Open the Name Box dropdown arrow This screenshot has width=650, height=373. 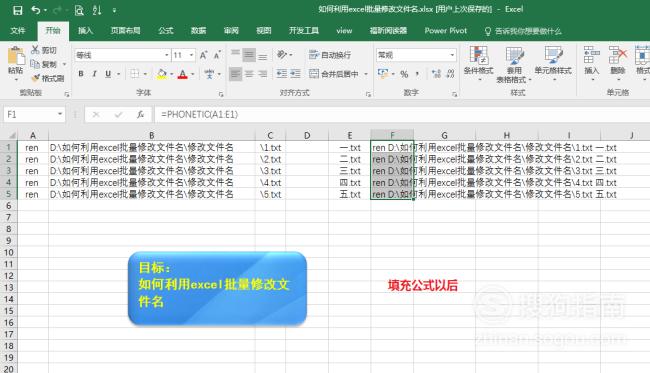click(60, 114)
